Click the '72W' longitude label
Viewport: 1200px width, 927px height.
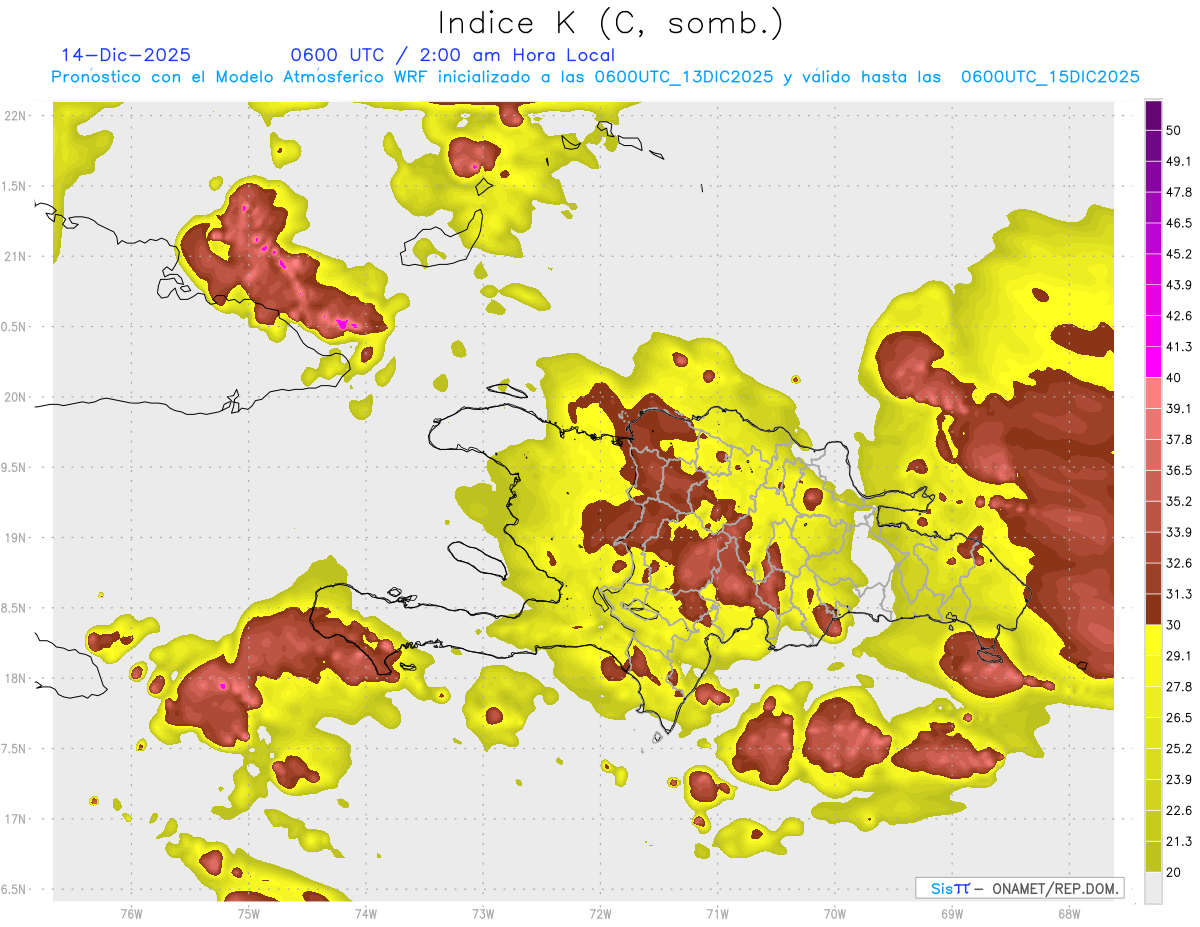coord(600,913)
